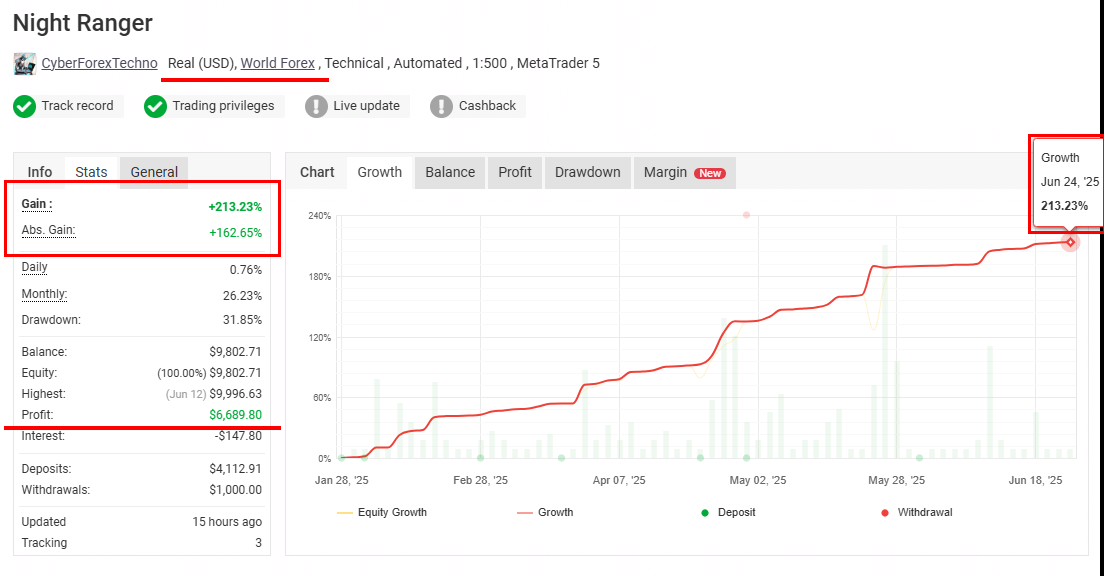This screenshot has height=576, width=1104.
Task: Click the Trading privileges green check icon
Action: pyautogui.click(x=155, y=106)
